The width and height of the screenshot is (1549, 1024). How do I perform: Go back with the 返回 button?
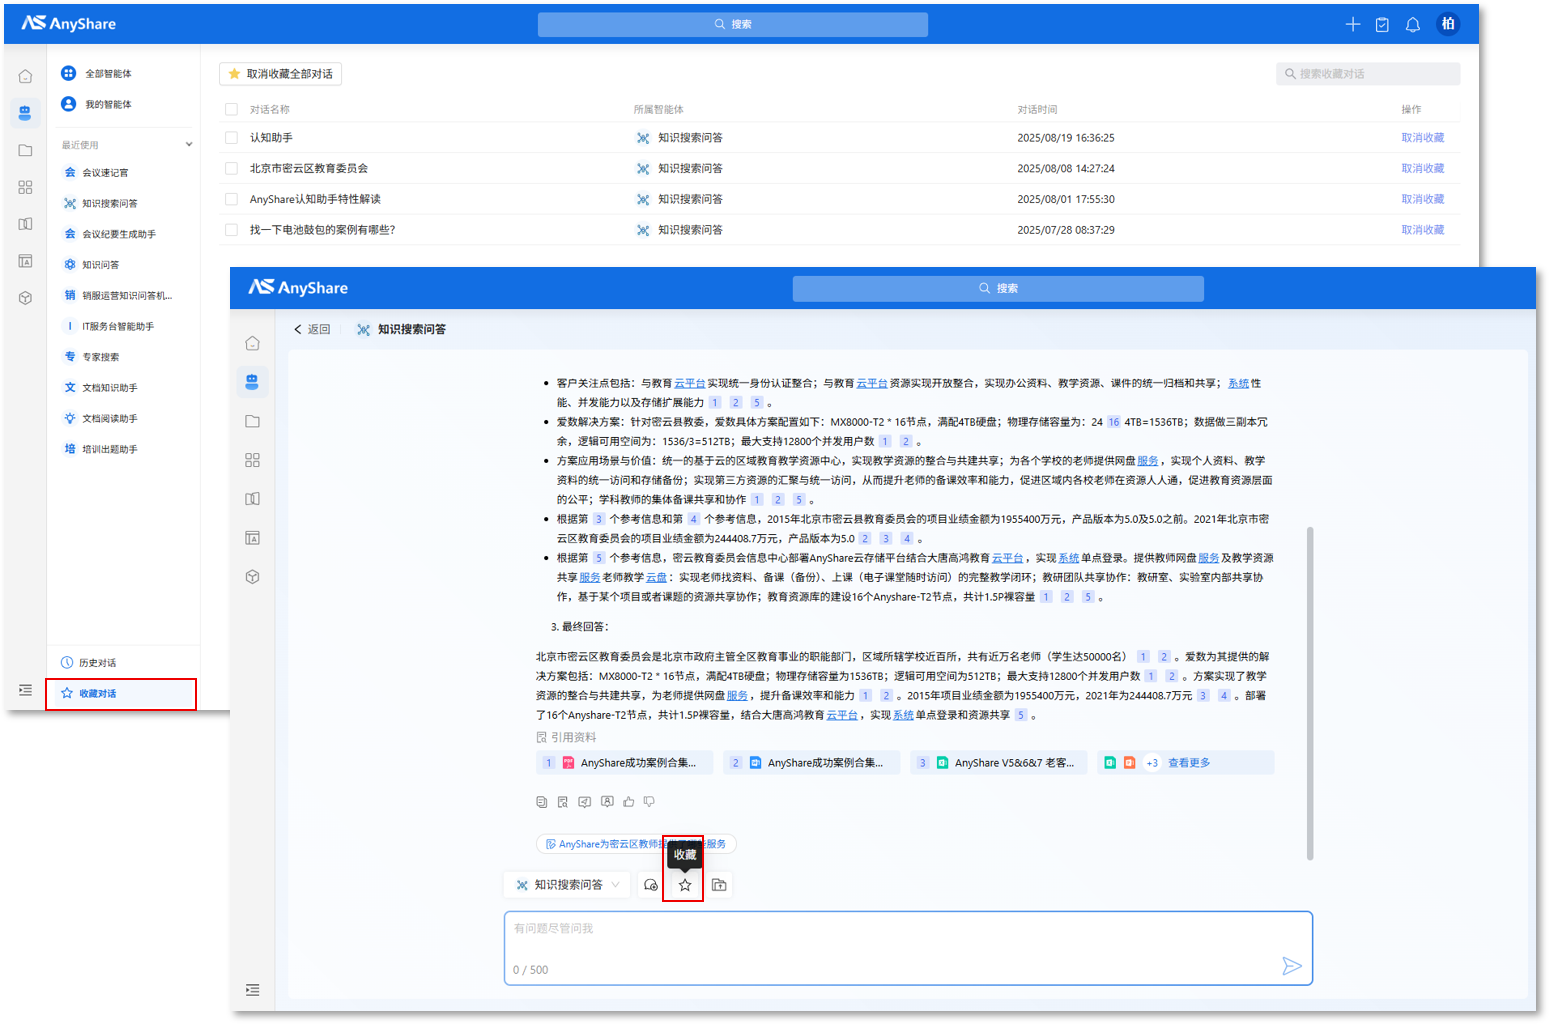pyautogui.click(x=312, y=329)
